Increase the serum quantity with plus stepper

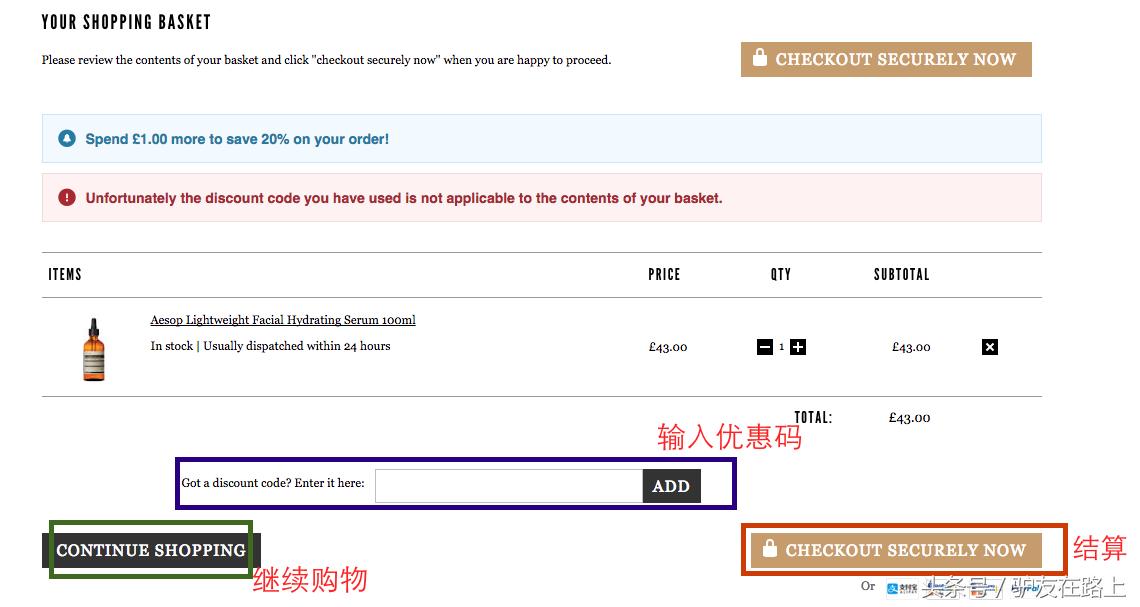click(797, 347)
